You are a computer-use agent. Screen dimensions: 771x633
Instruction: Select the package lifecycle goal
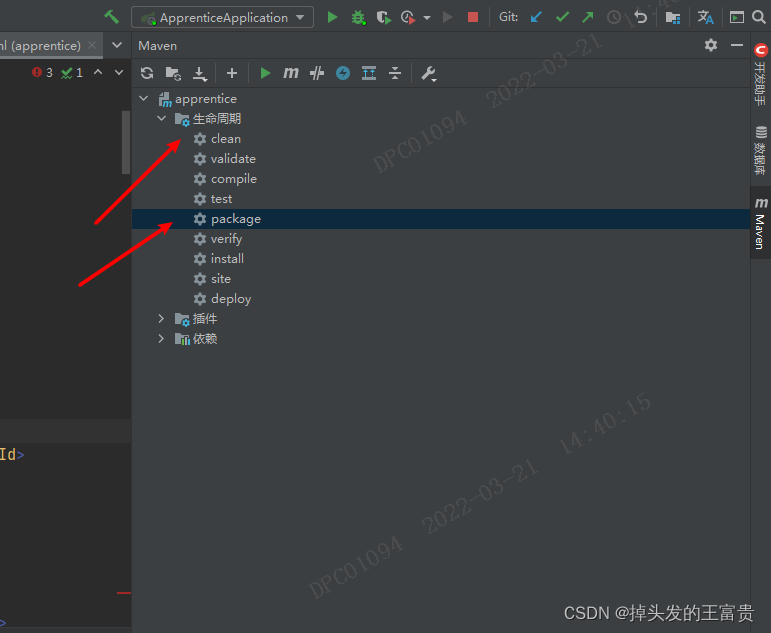coord(236,219)
